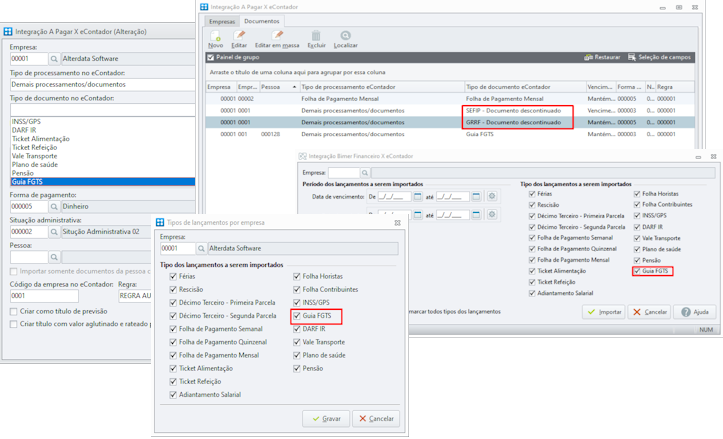This screenshot has height=439, width=723.
Task: Uncheck Guia FGTS in Tipos de lançamentos dialog
Action: pos(297,316)
